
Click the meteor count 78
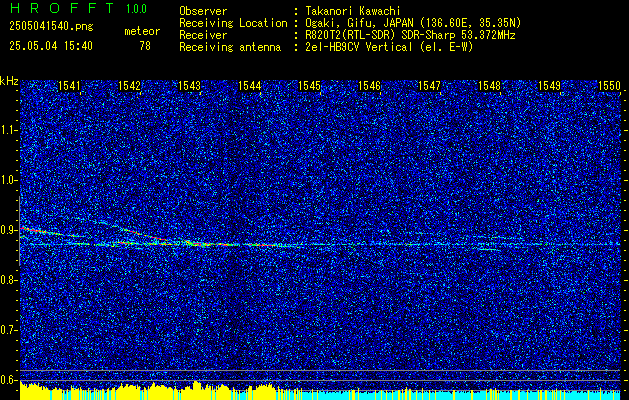(x=145, y=46)
